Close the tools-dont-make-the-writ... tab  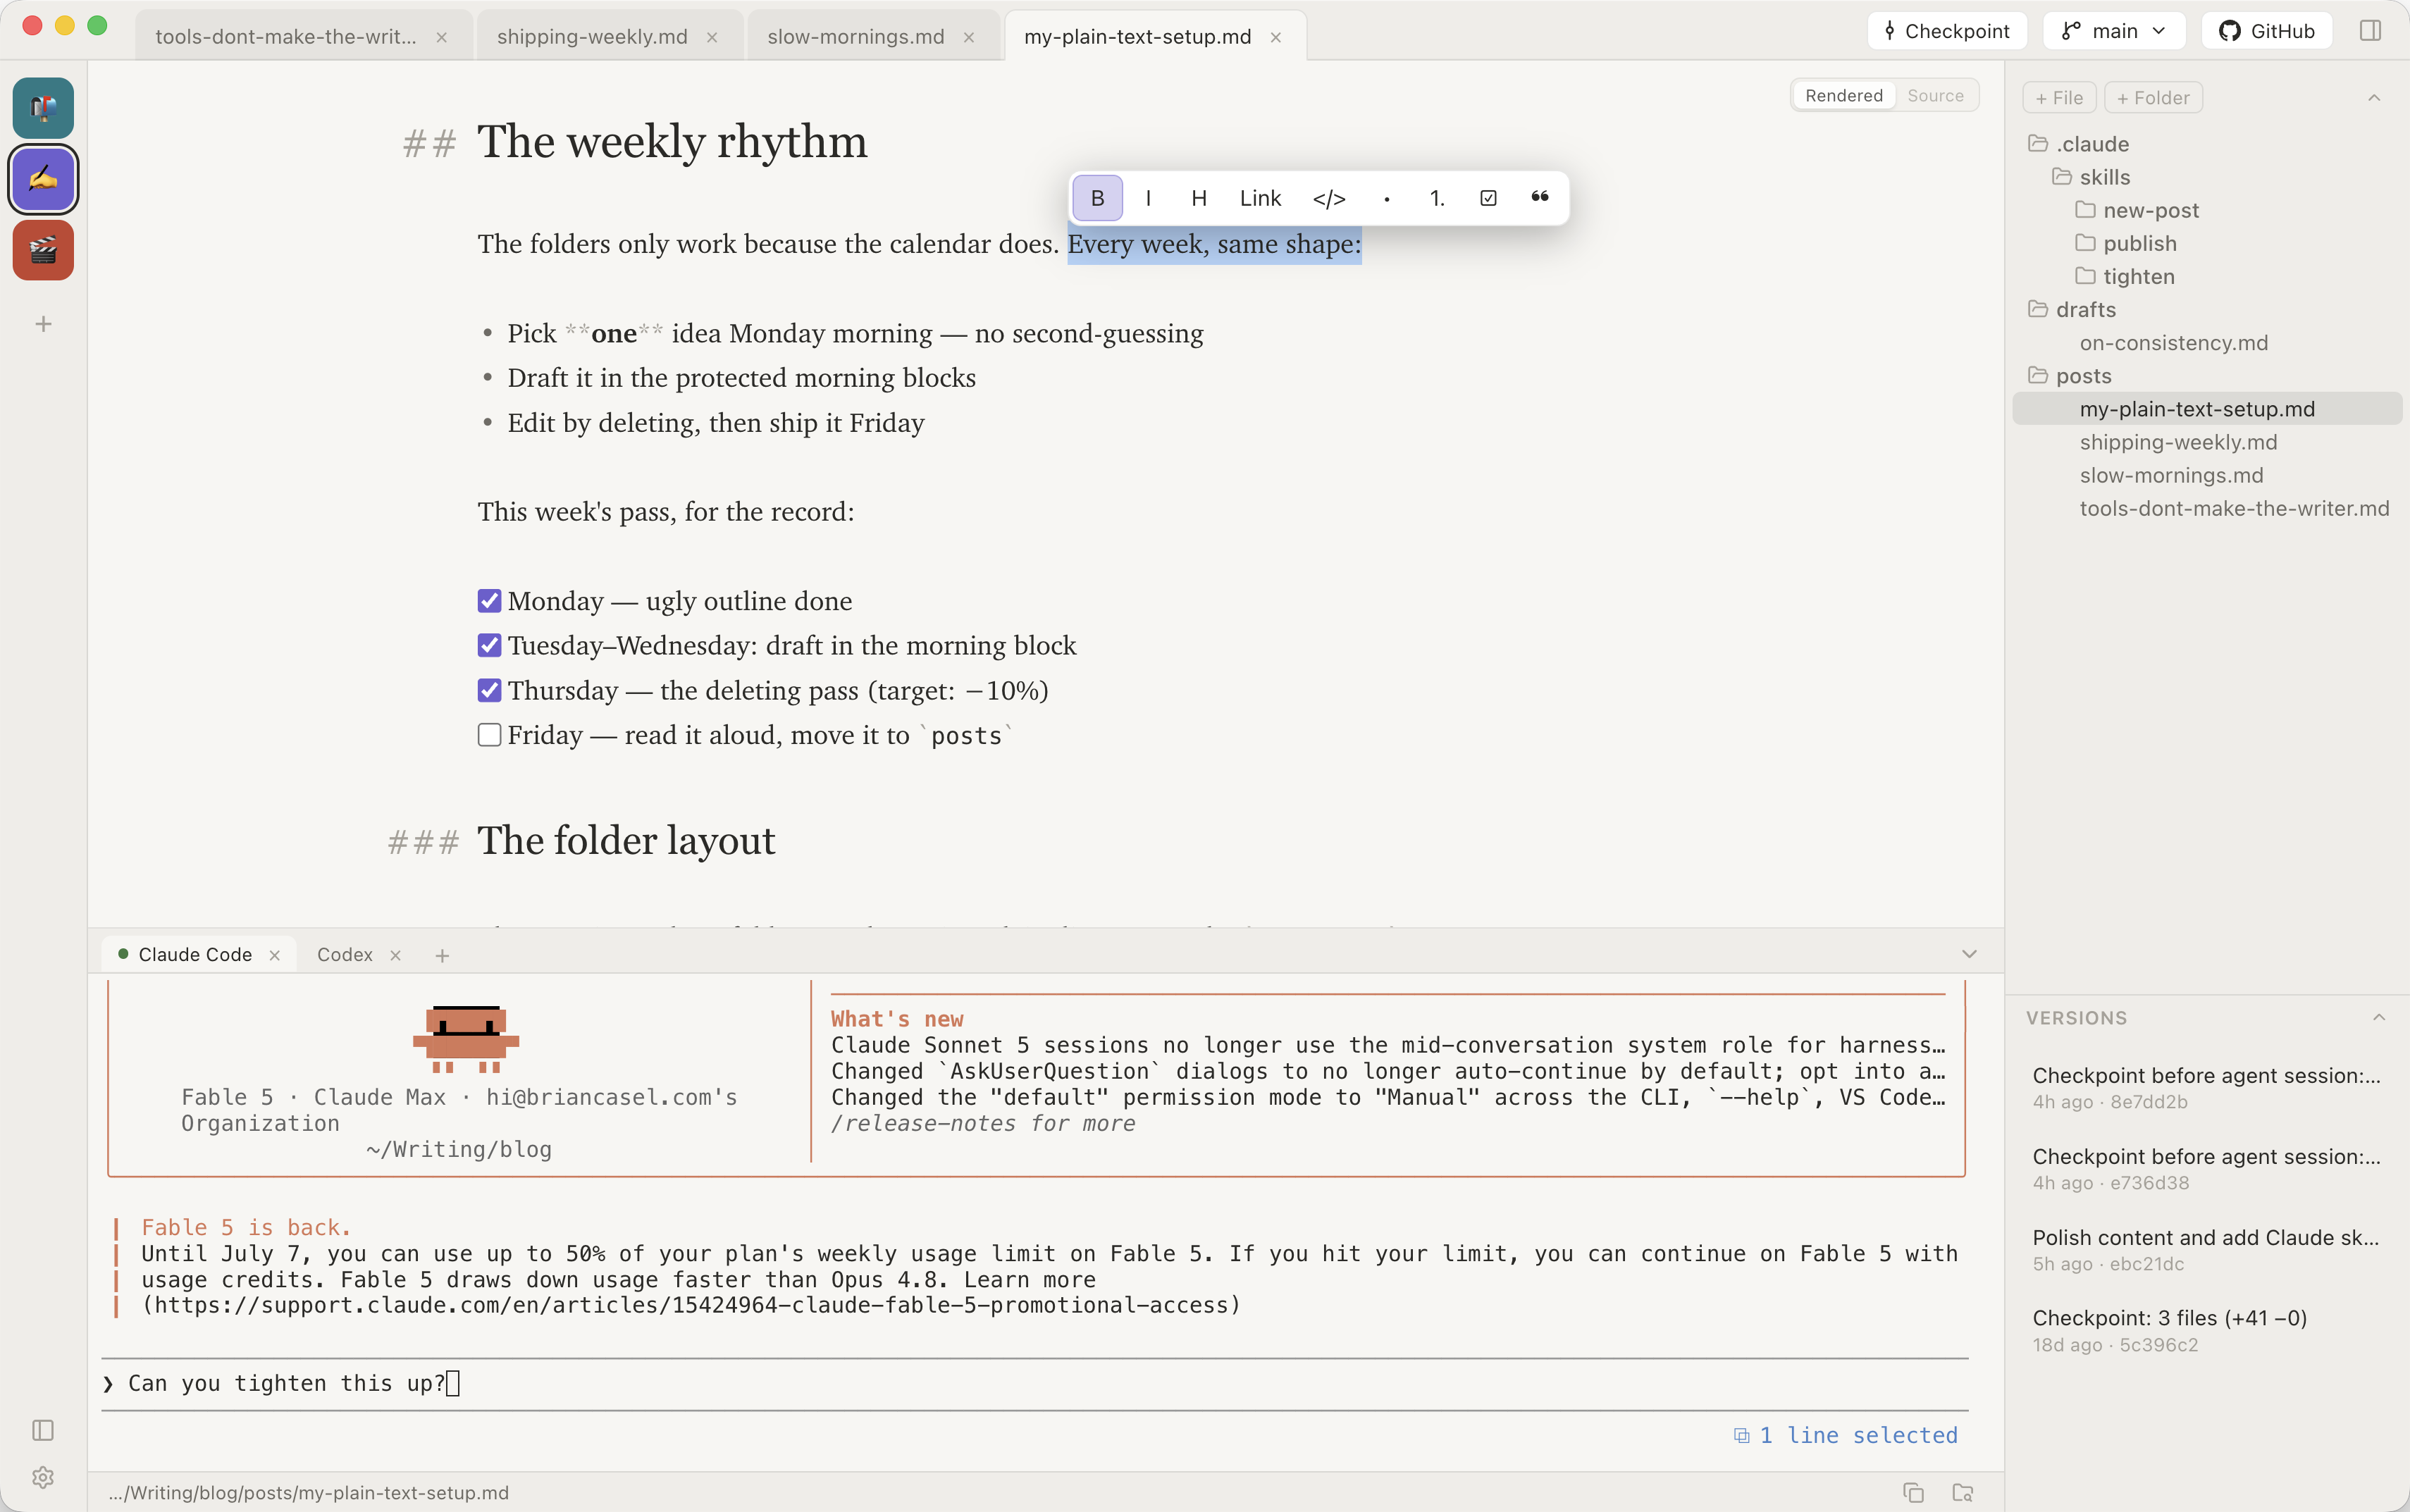pos(441,37)
